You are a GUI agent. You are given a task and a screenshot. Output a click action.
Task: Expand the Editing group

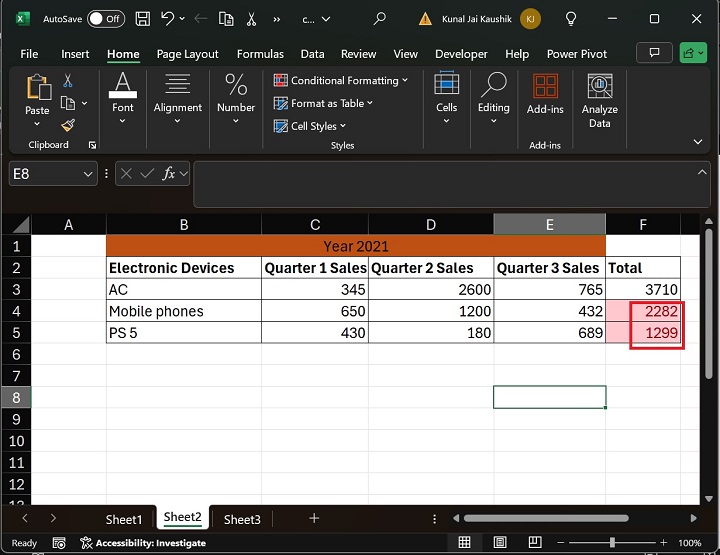[494, 97]
